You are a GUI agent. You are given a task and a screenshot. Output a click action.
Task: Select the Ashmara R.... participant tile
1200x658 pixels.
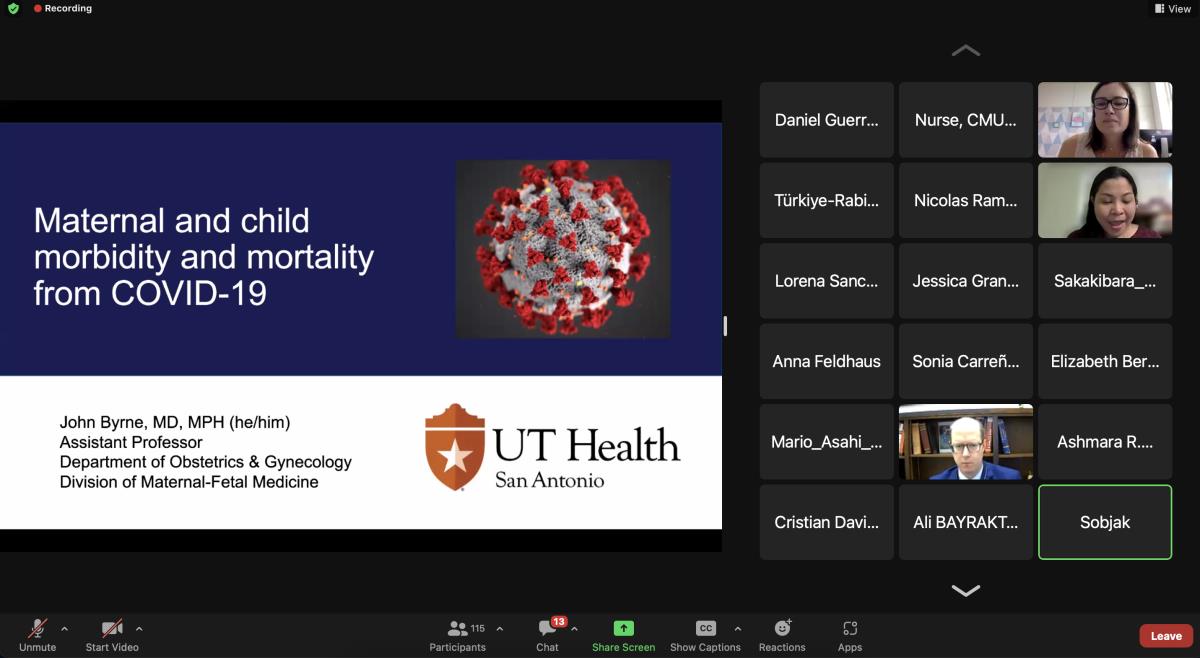click(x=1105, y=442)
